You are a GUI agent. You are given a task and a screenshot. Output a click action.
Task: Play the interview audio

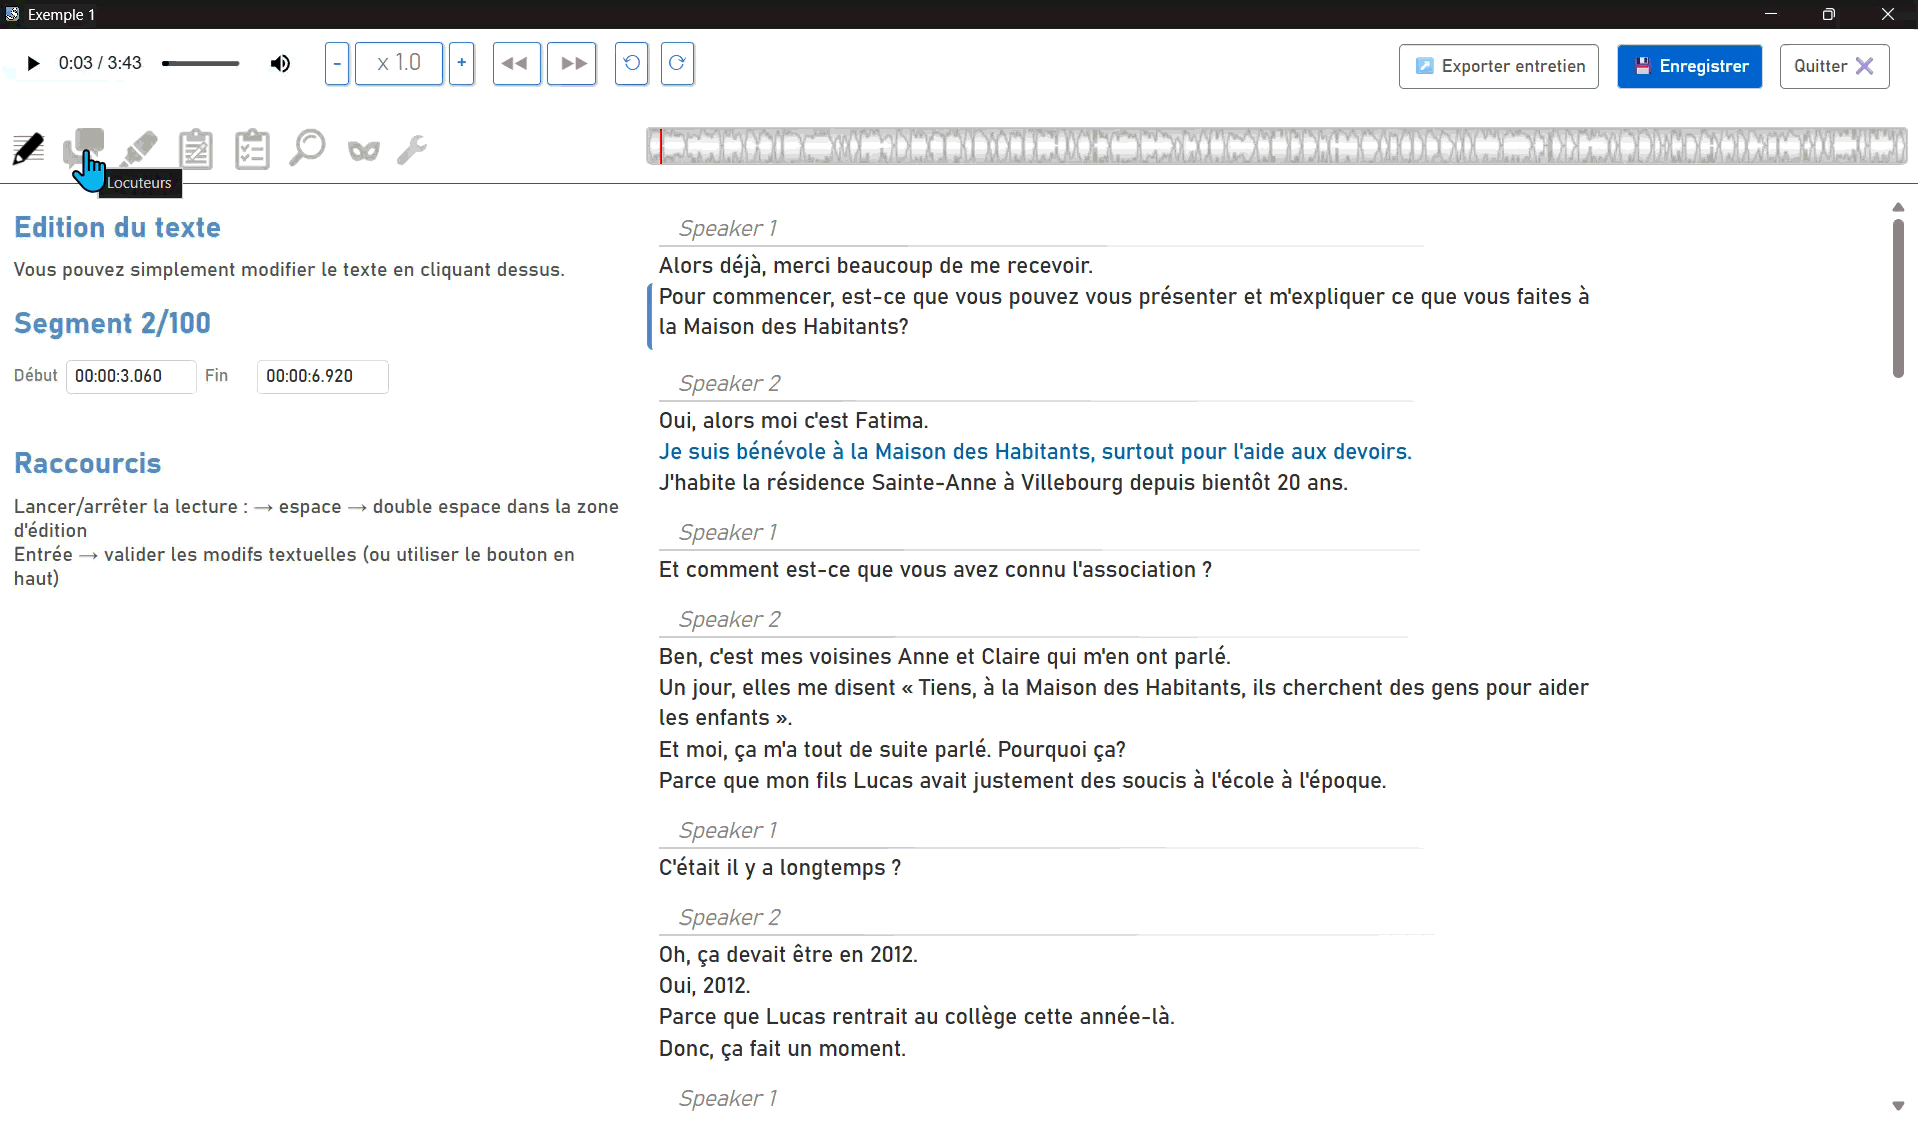pos(33,64)
